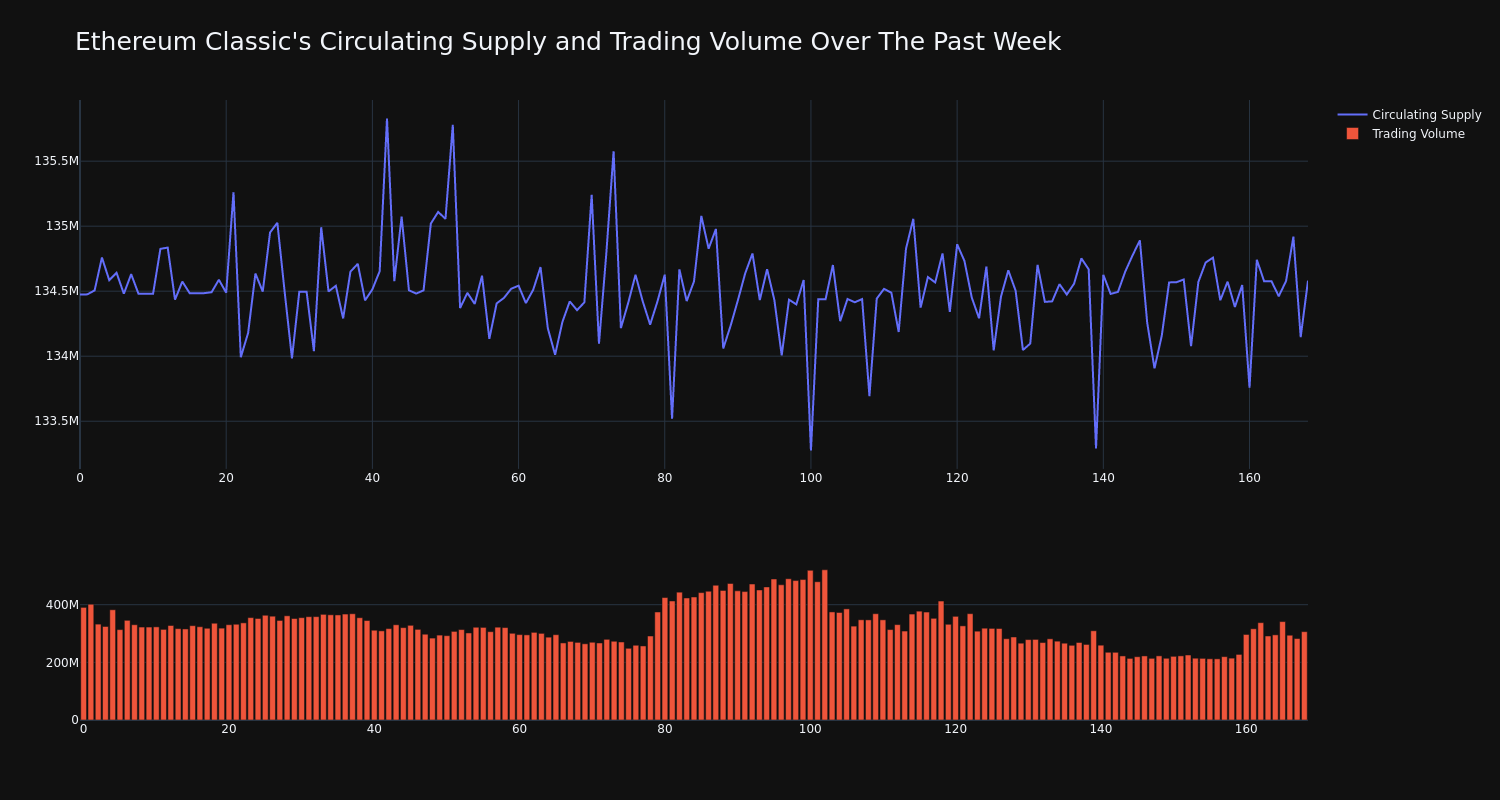Click the 60 tick on supply chart x-axis

point(518,478)
